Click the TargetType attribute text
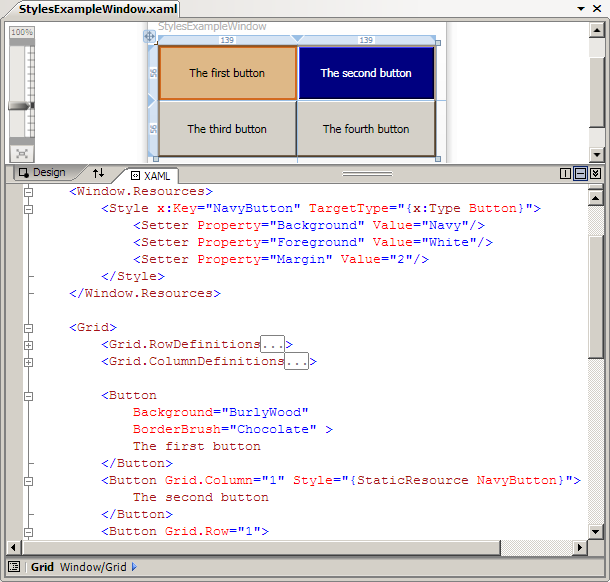The width and height of the screenshot is (610, 582). coord(421,209)
